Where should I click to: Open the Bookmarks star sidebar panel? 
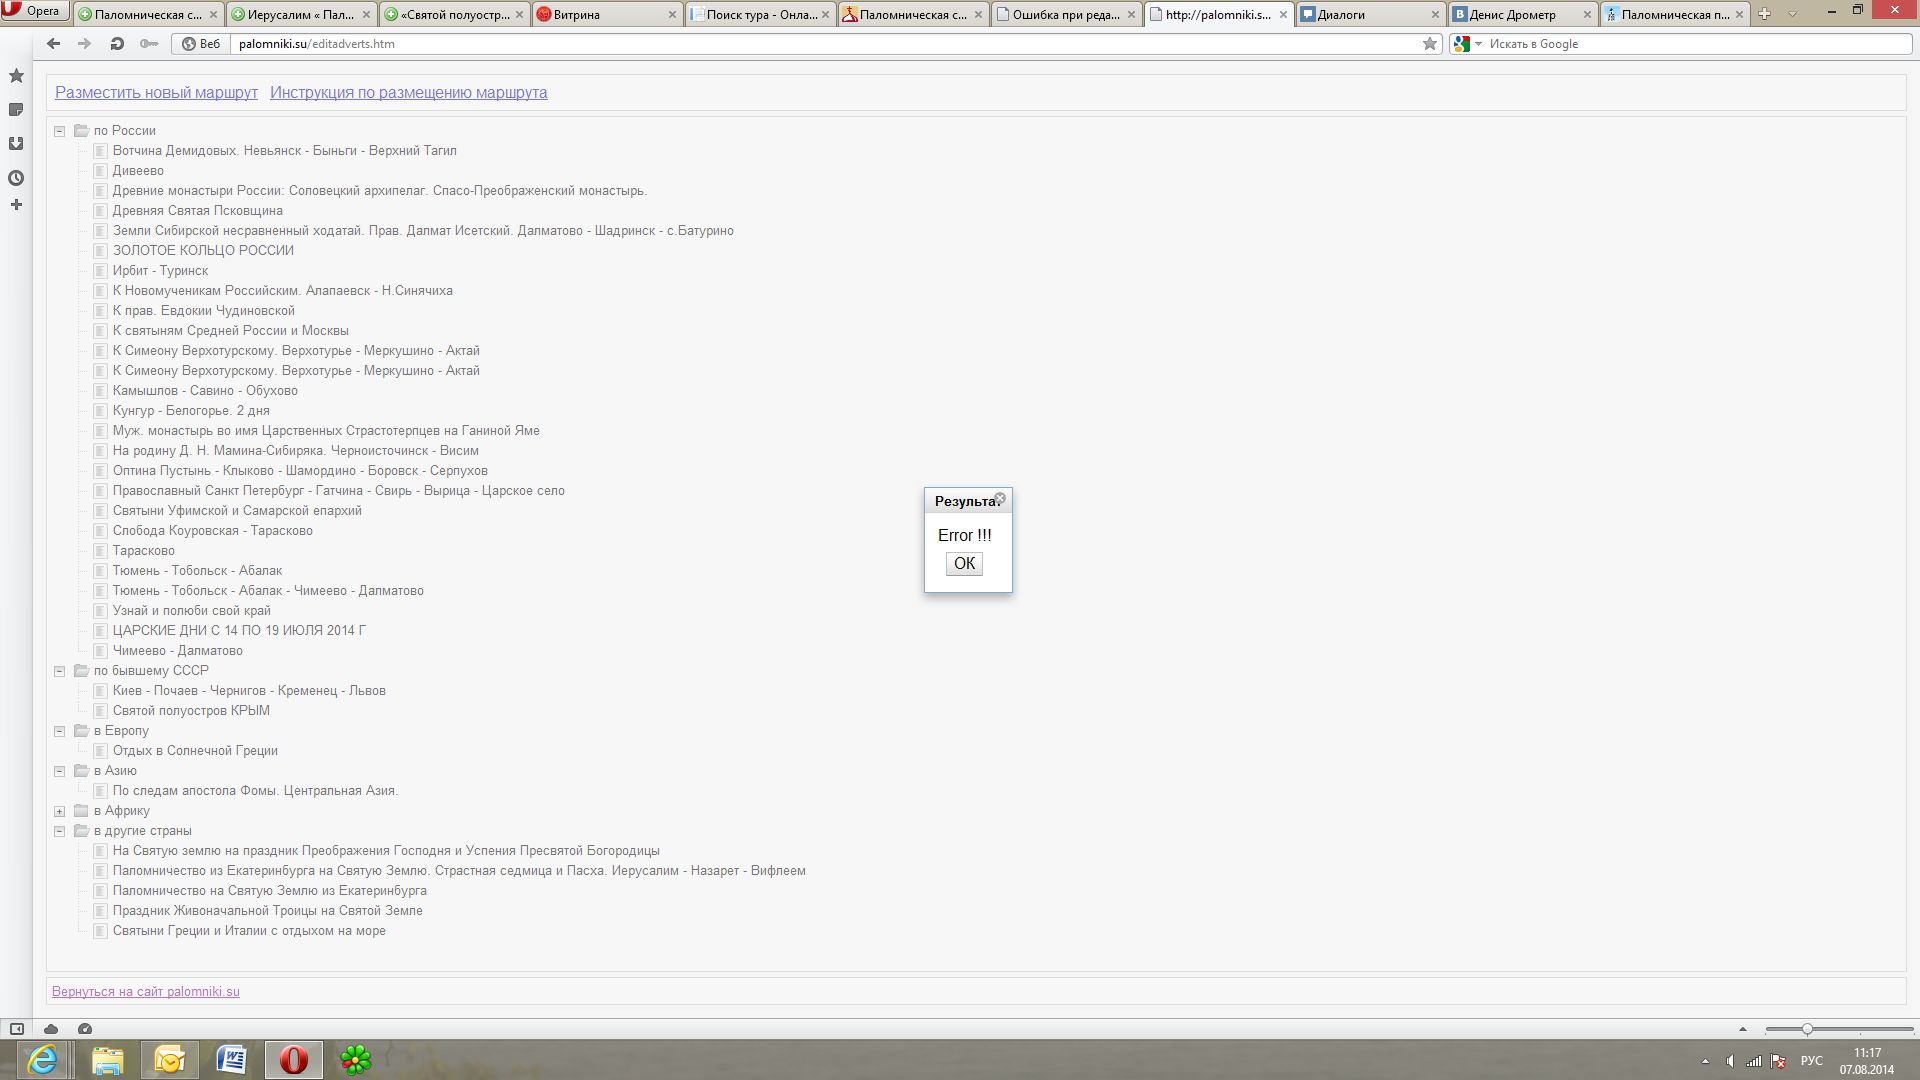click(16, 76)
